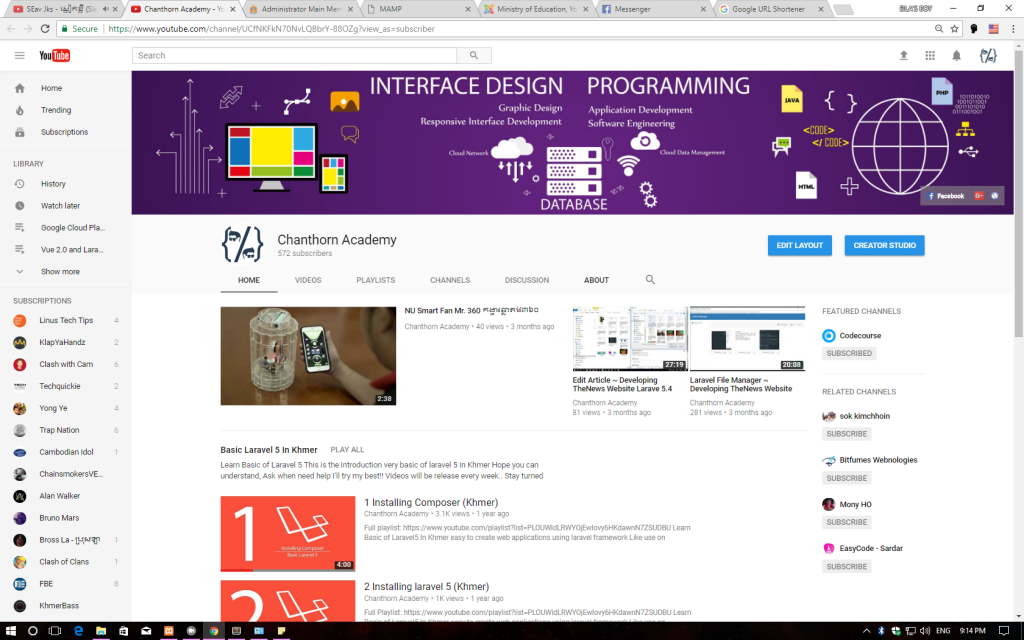Image resolution: width=1024 pixels, height=640 pixels.
Task: Open the YouTube hamburger guide menu
Action: [19, 55]
